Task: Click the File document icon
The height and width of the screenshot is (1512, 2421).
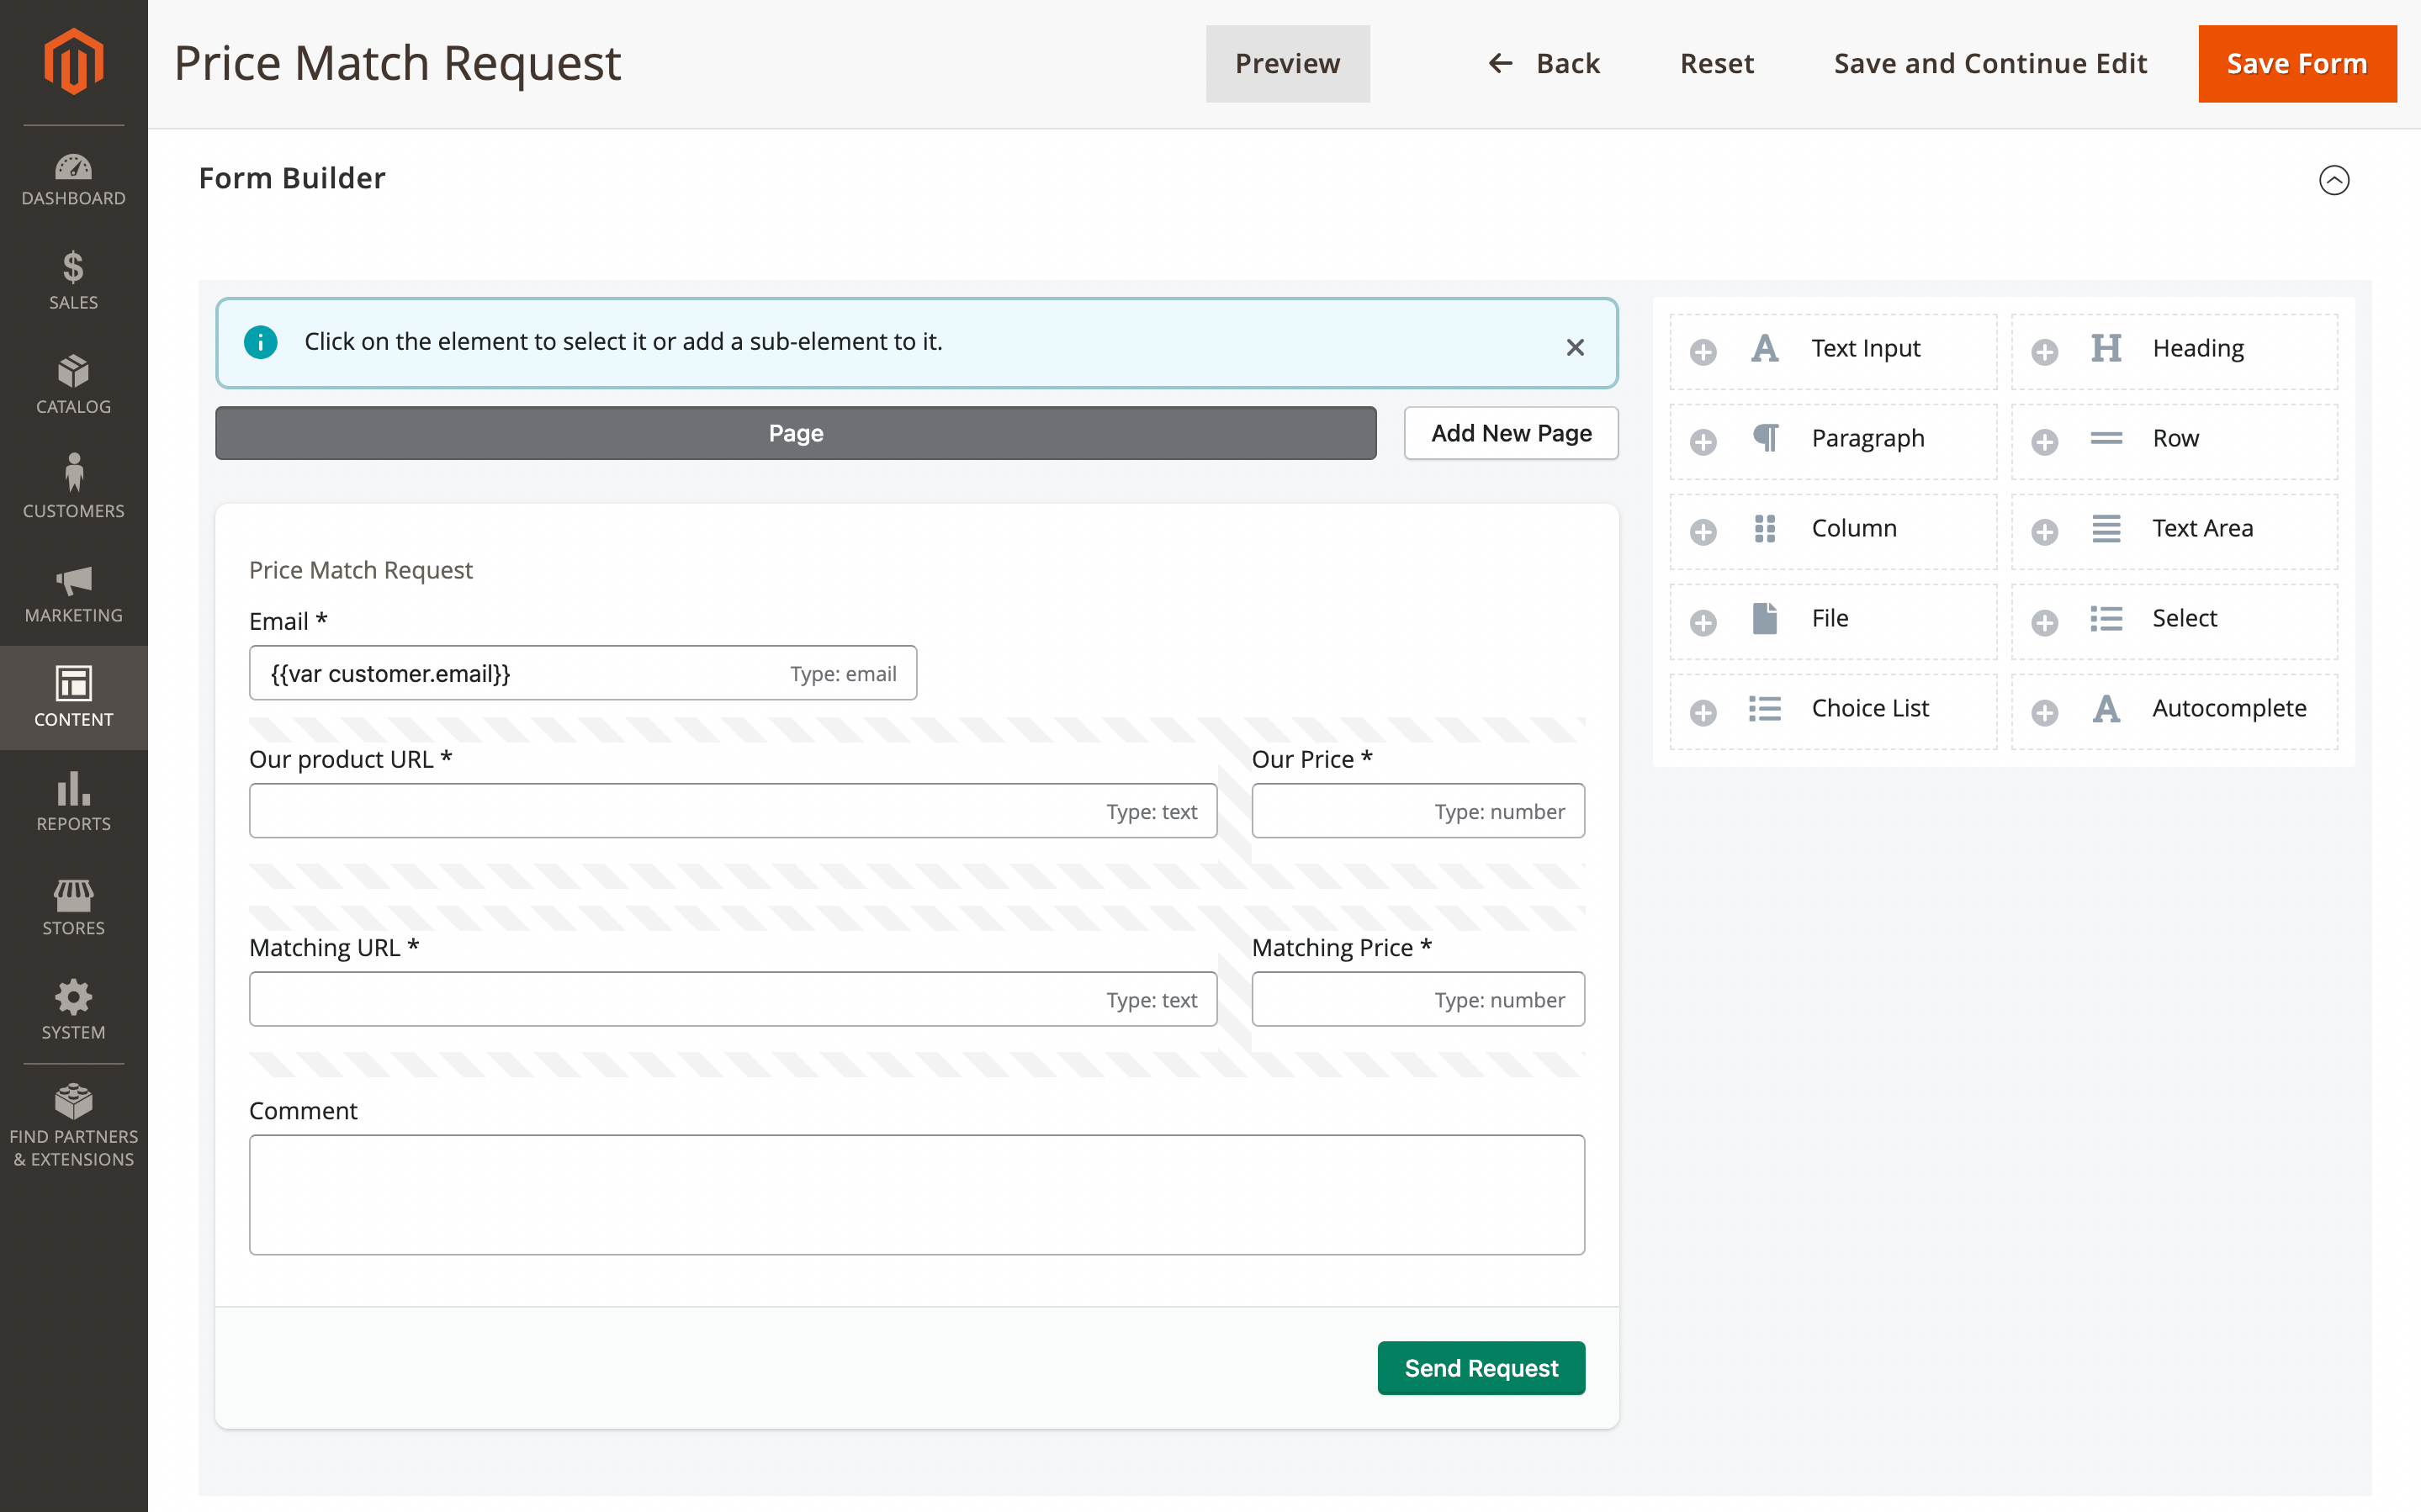Action: click(1765, 618)
